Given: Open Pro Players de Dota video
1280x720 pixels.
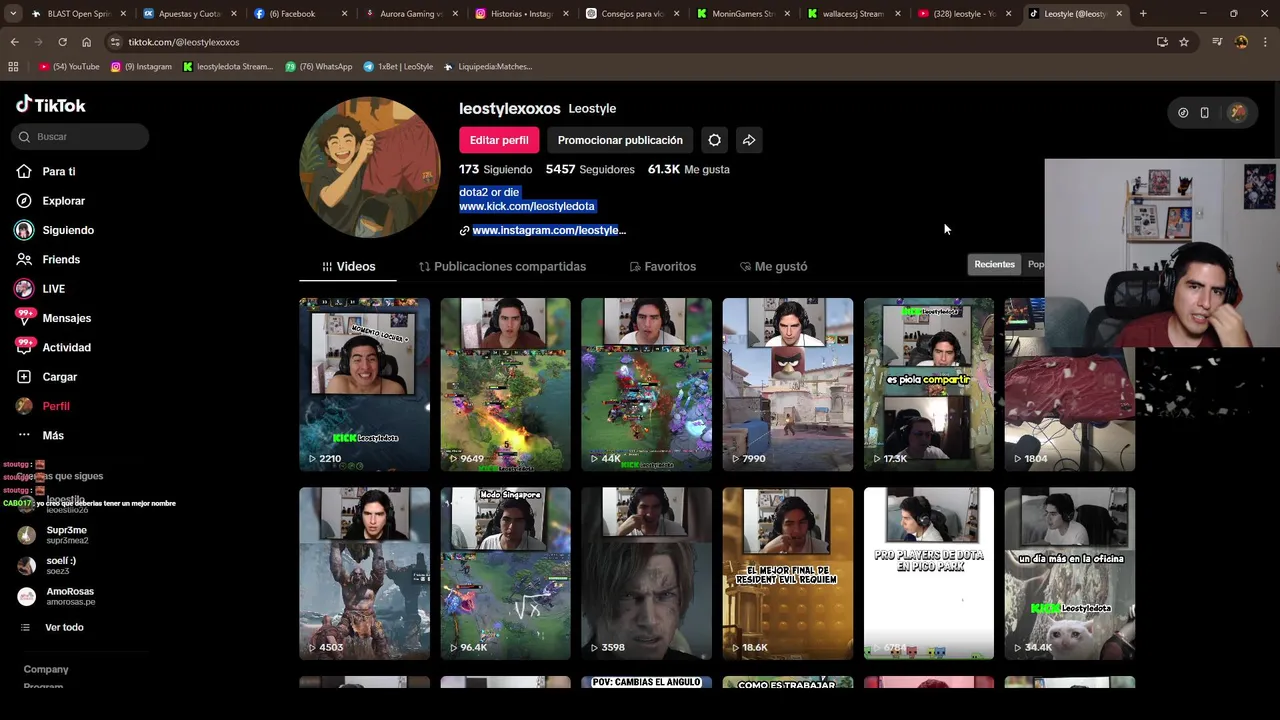Looking at the screenshot, I should [928, 573].
